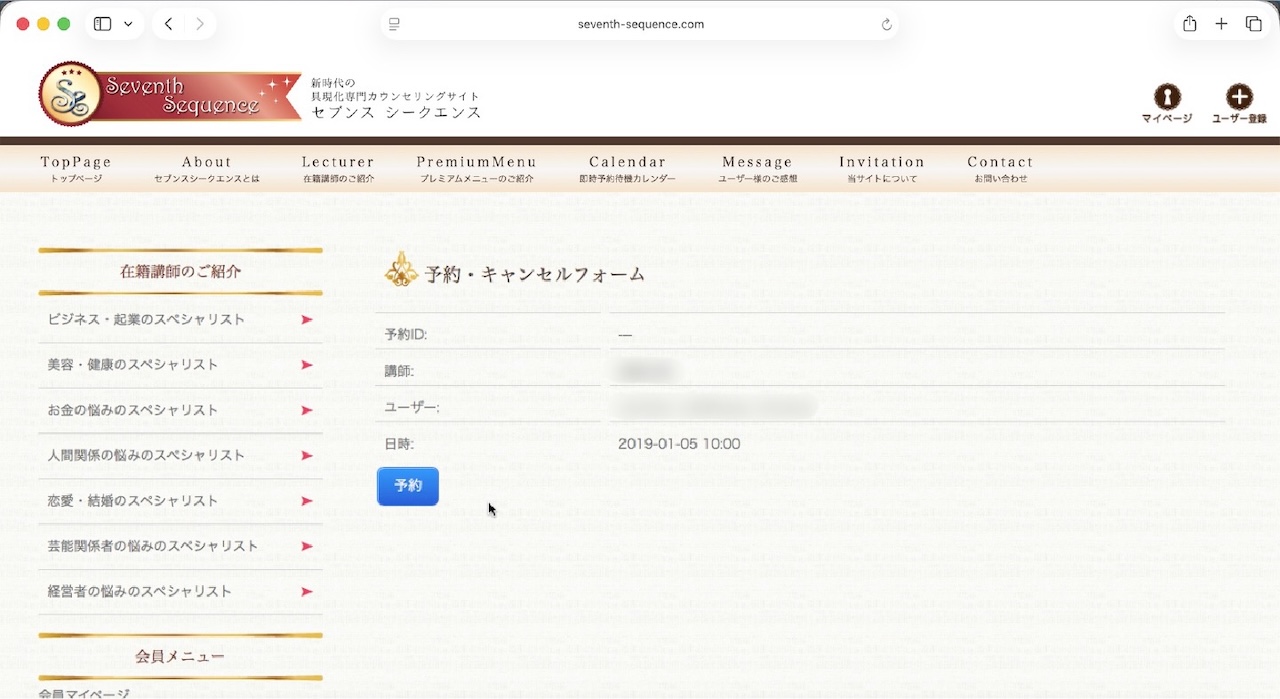This screenshot has height=699, width=1280.
Task: Click Safari's Share icon
Action: click(x=1189, y=24)
